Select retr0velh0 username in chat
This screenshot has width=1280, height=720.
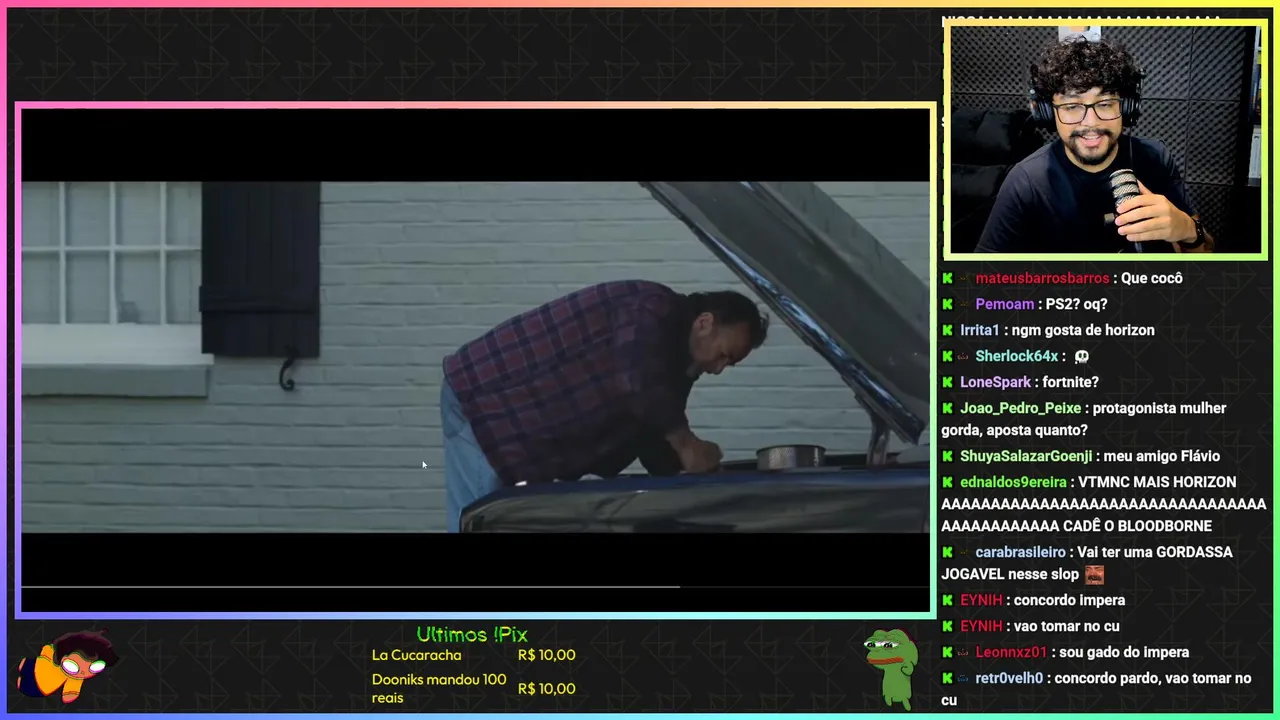click(1009, 678)
